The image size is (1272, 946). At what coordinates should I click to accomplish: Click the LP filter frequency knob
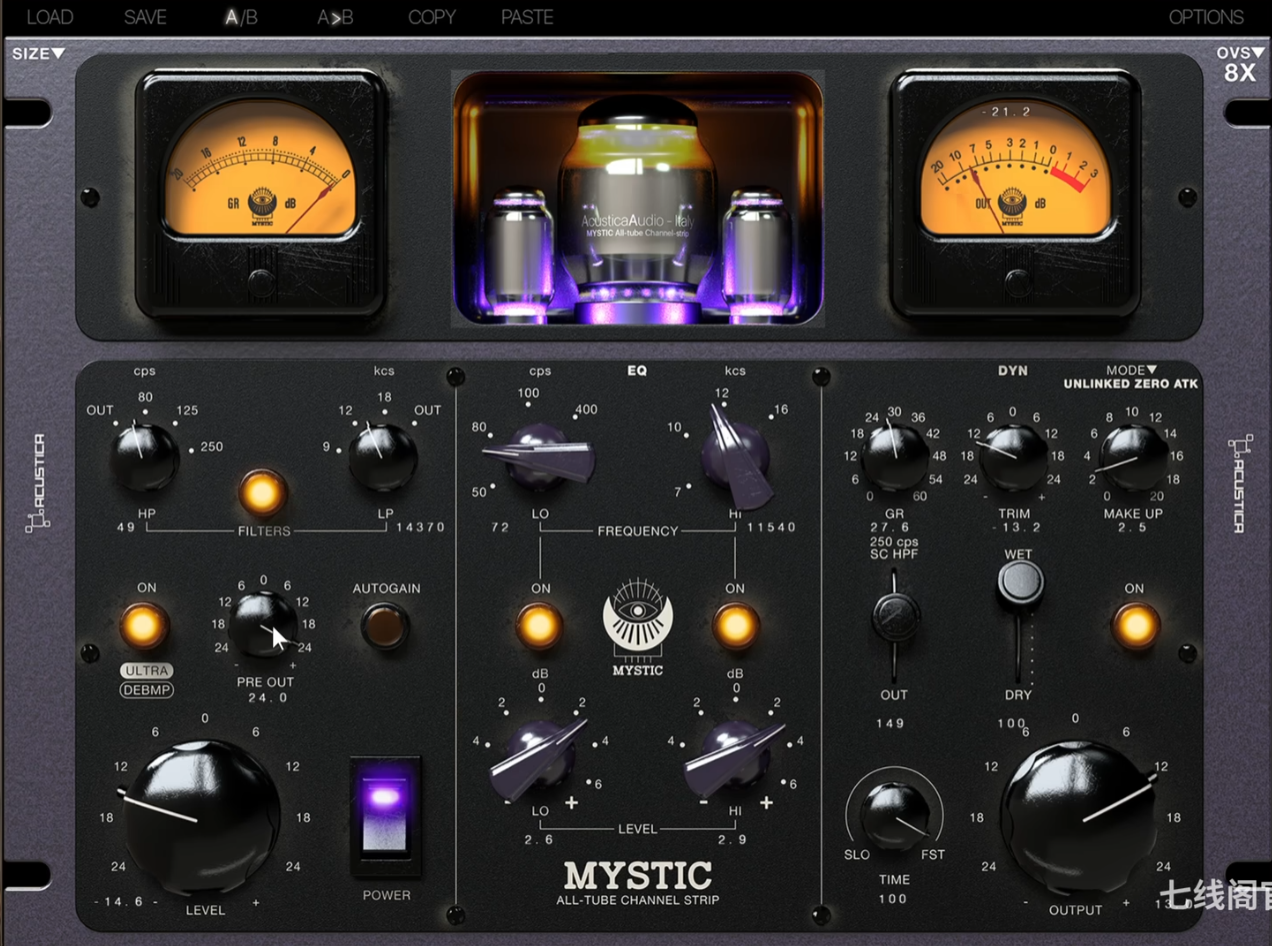tap(382, 456)
